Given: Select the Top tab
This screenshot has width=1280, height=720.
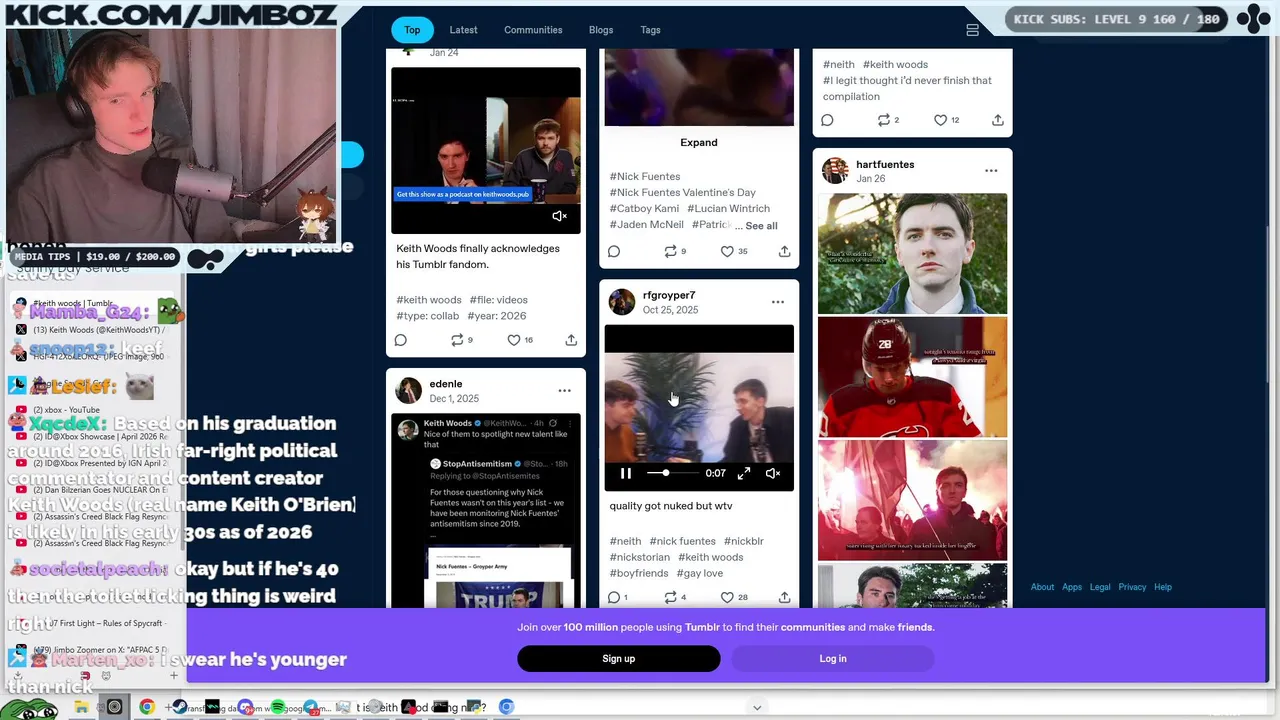Looking at the screenshot, I should (x=412, y=30).
